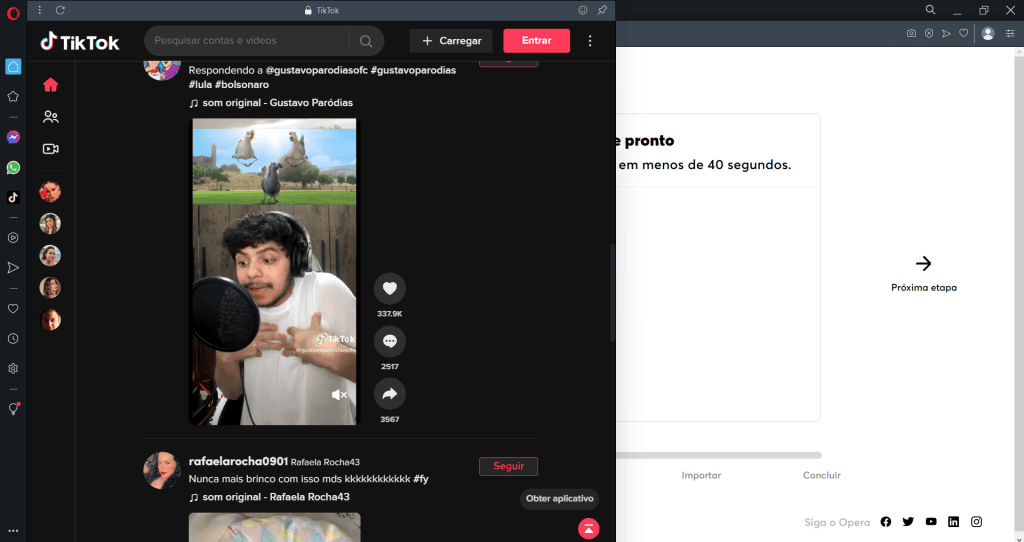Open Opera Facebook link in footer
The image size is (1024, 542).
[x=886, y=522]
